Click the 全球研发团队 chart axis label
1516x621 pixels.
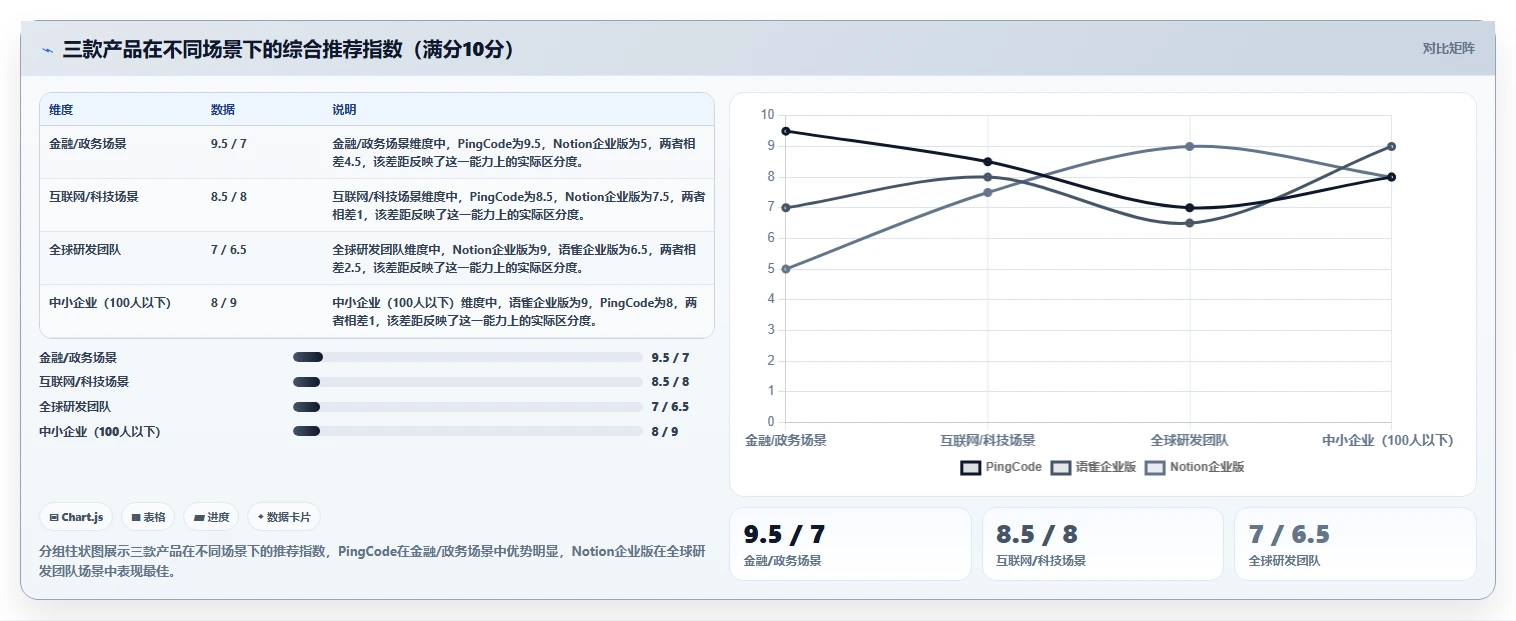1190,440
